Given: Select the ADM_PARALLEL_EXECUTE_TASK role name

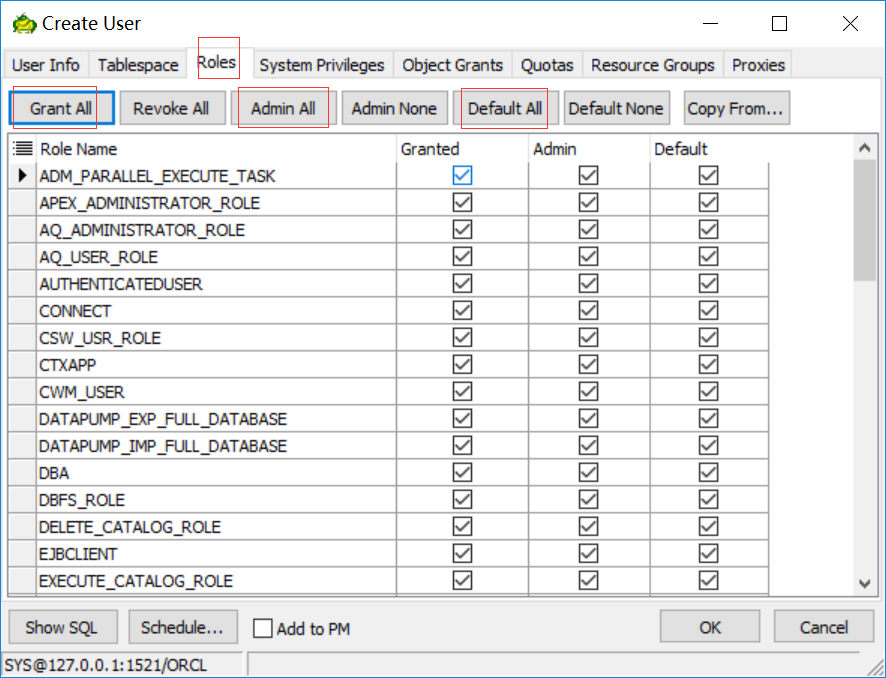Looking at the screenshot, I should 157,176.
